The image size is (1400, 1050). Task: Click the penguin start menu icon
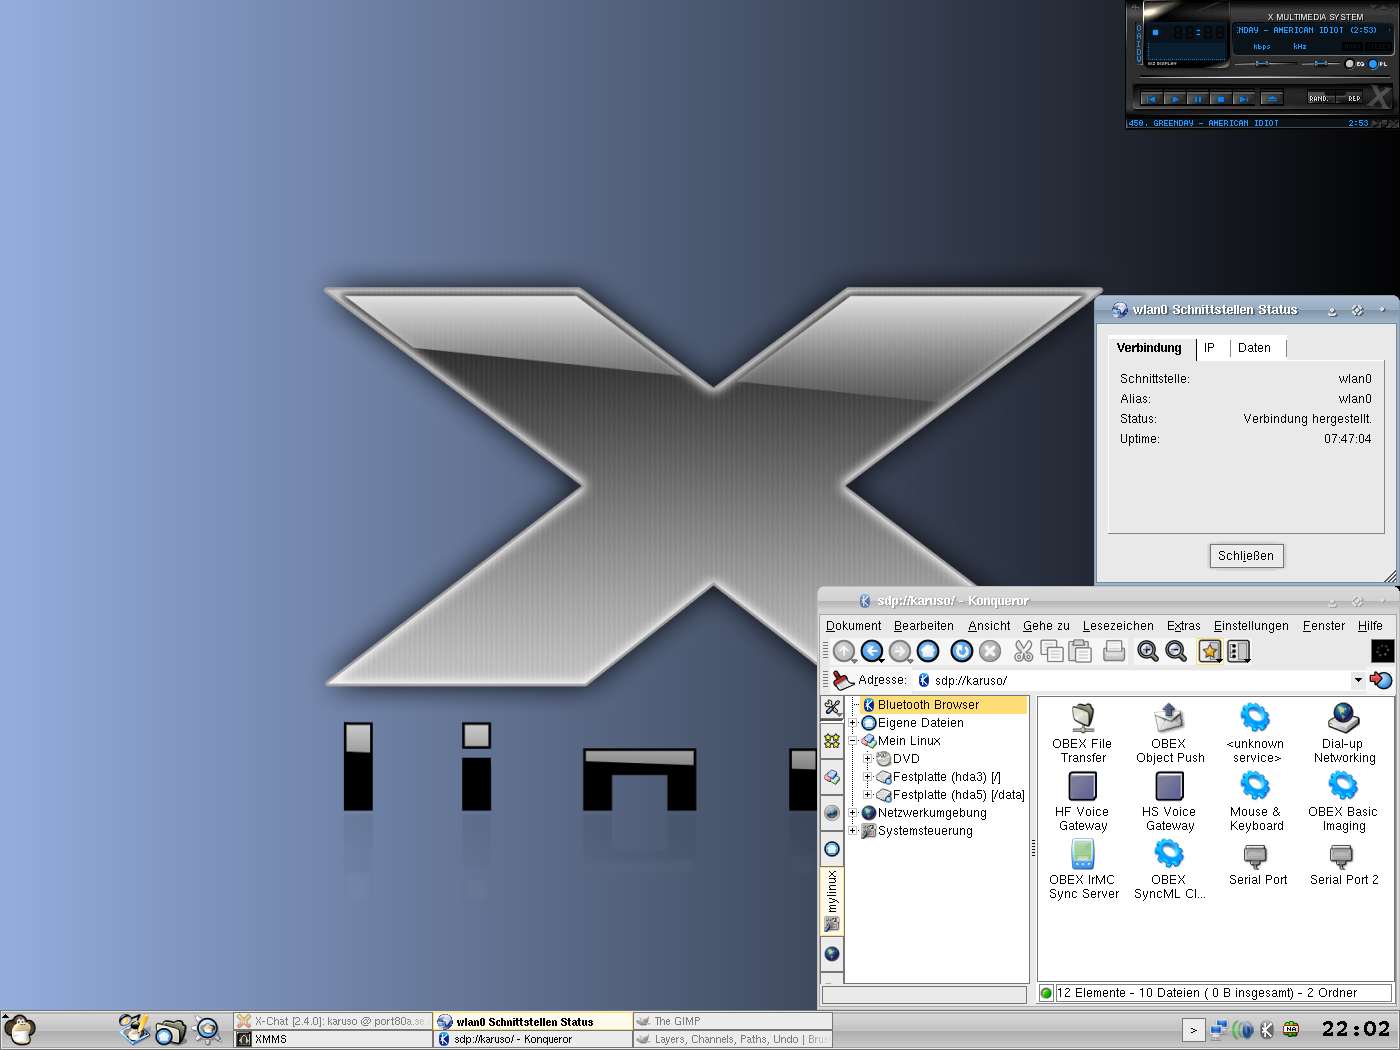19,1029
